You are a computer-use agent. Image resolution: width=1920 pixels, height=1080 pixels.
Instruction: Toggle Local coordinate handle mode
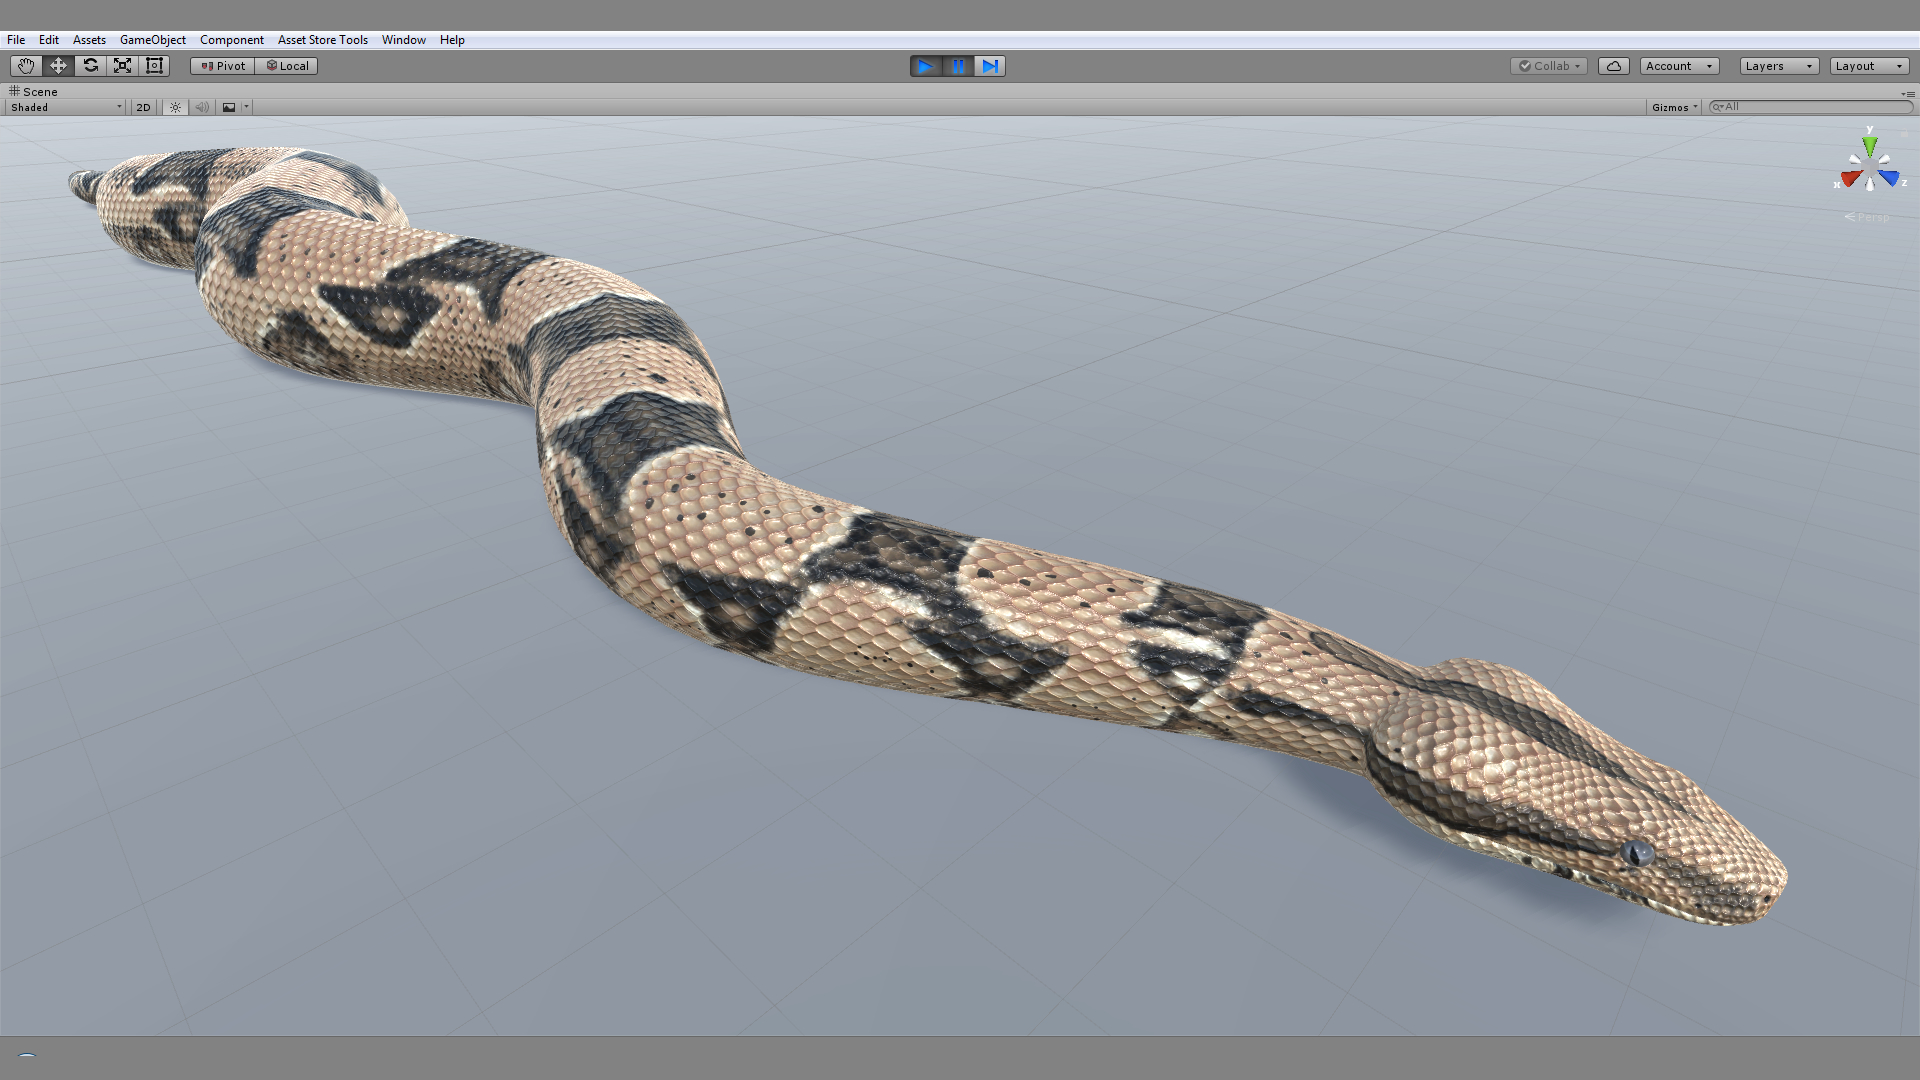pyautogui.click(x=287, y=65)
